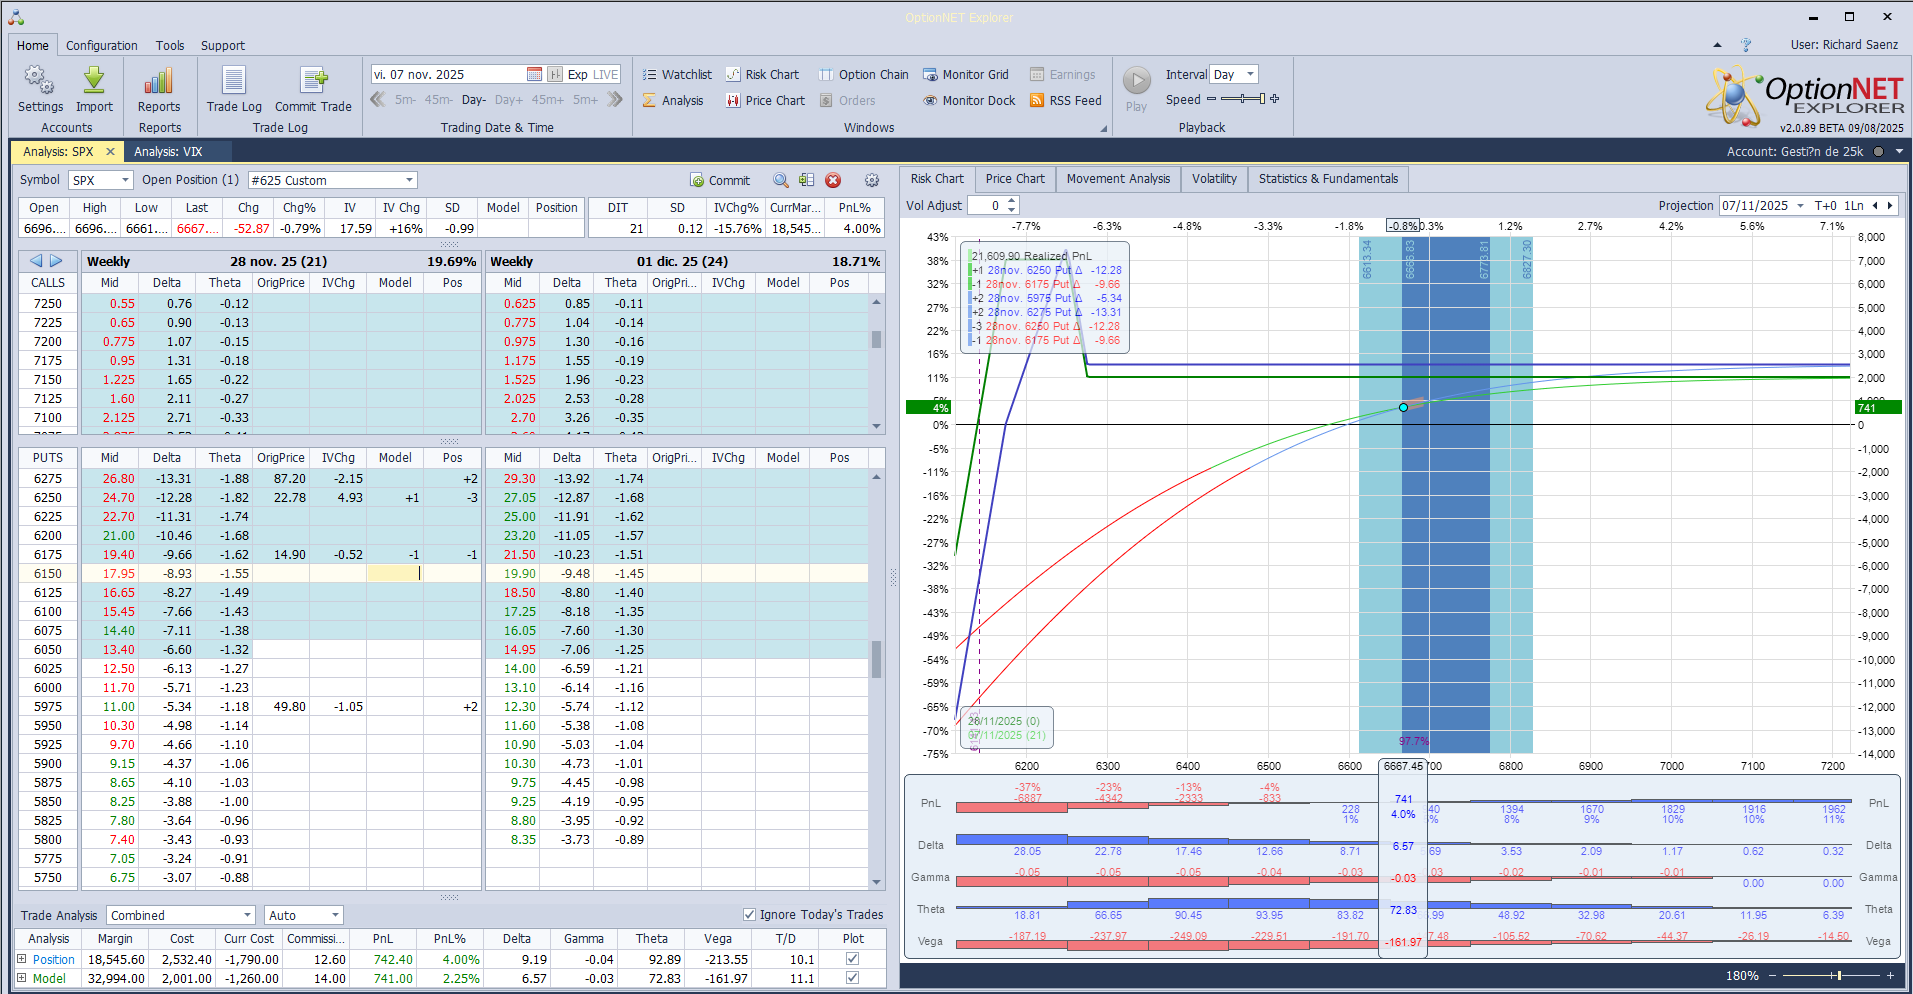Toggle the Model row Plot checkbox
Screen dimensions: 1913x994
pyautogui.click(x=852, y=978)
